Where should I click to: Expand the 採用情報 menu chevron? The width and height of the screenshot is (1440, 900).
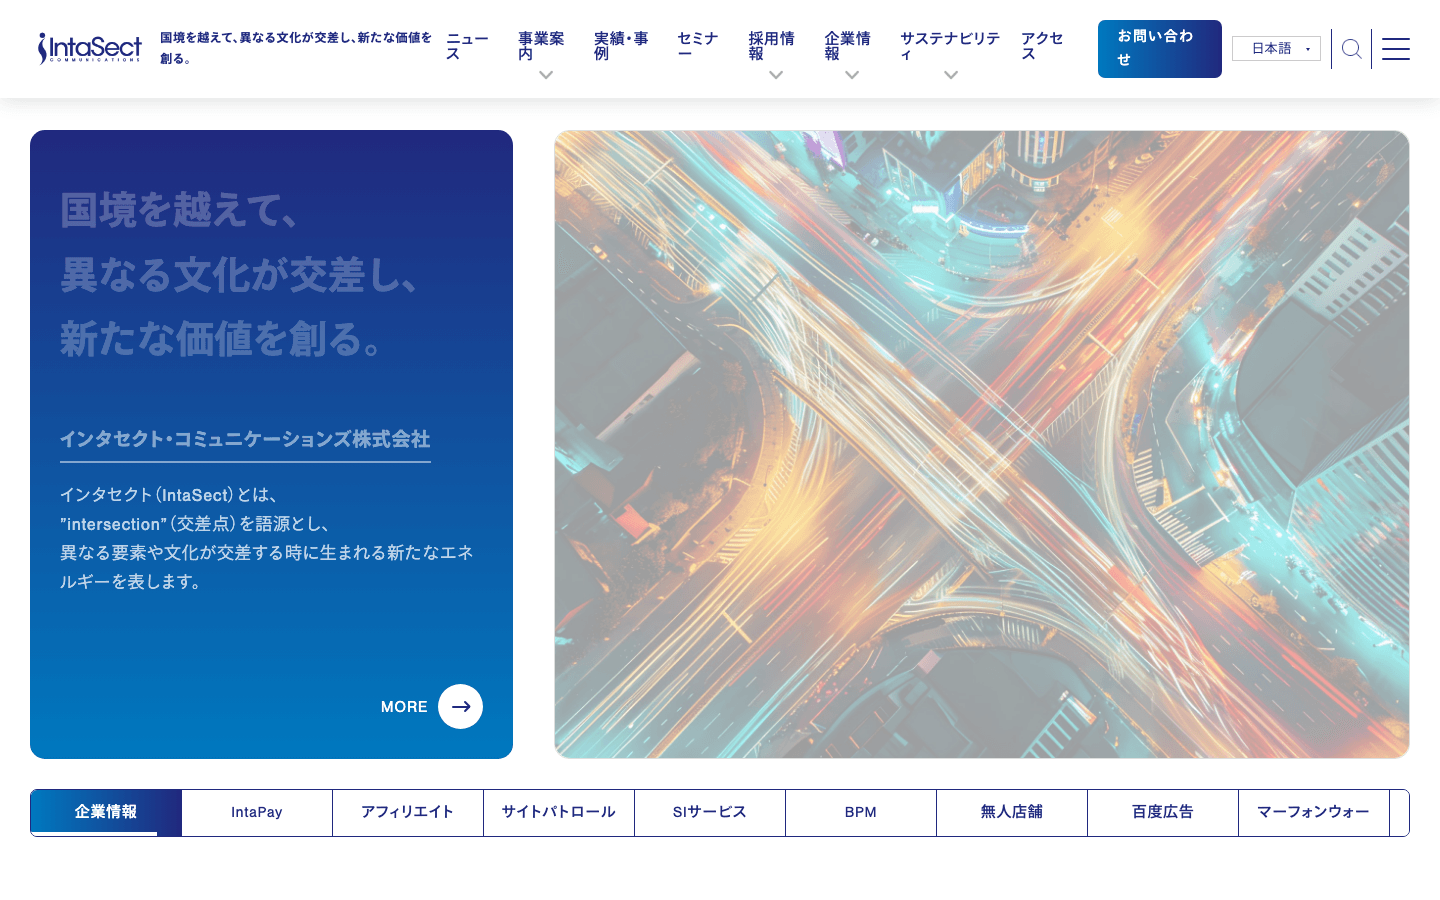tap(776, 75)
